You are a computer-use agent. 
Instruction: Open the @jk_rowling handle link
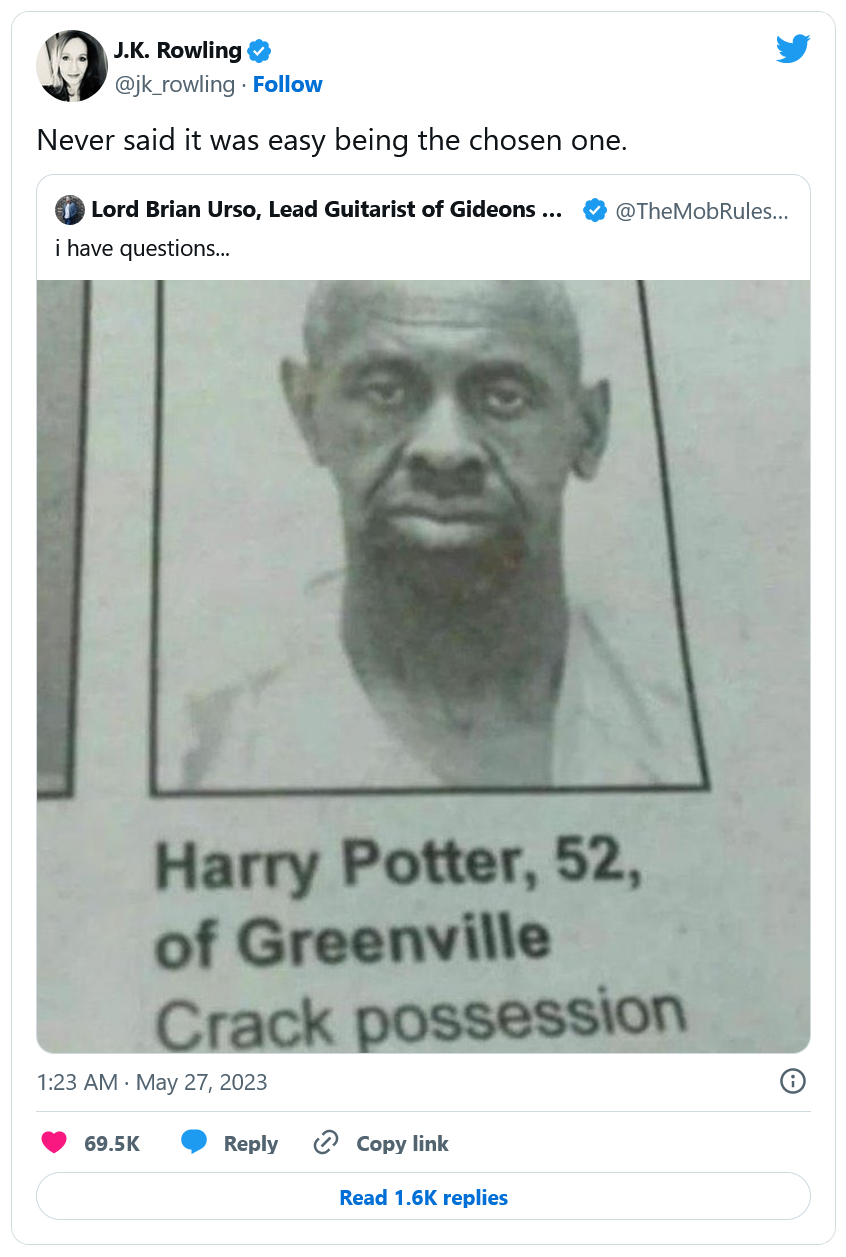click(175, 85)
